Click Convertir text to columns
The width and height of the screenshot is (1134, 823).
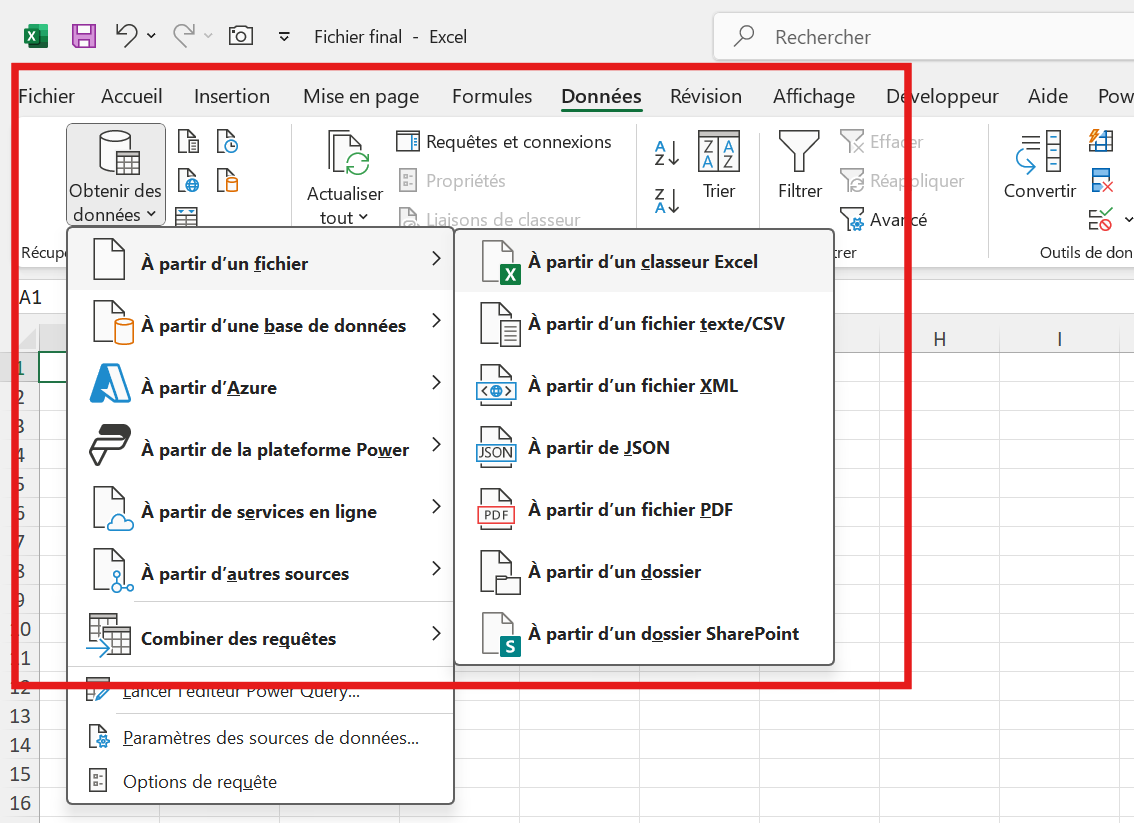(1039, 165)
